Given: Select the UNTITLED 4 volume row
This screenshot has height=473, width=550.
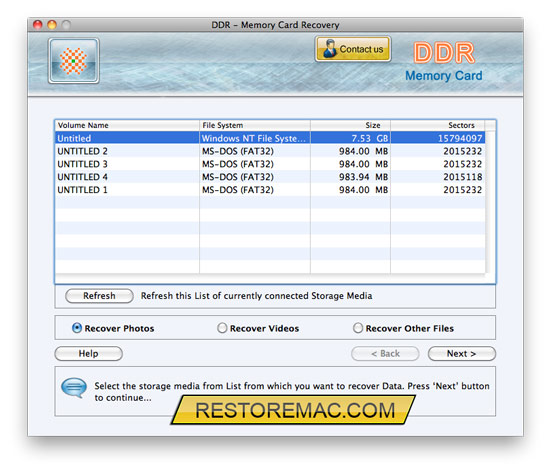Looking at the screenshot, I should tap(270, 177).
